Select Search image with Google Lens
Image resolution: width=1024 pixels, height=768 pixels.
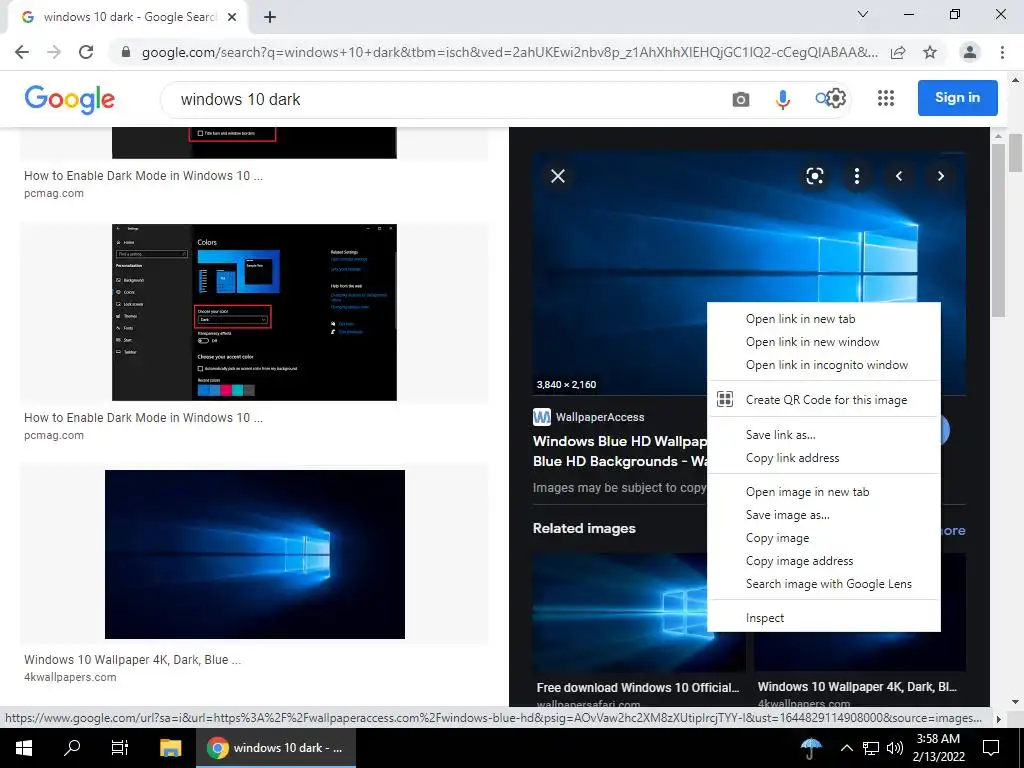coord(824,584)
